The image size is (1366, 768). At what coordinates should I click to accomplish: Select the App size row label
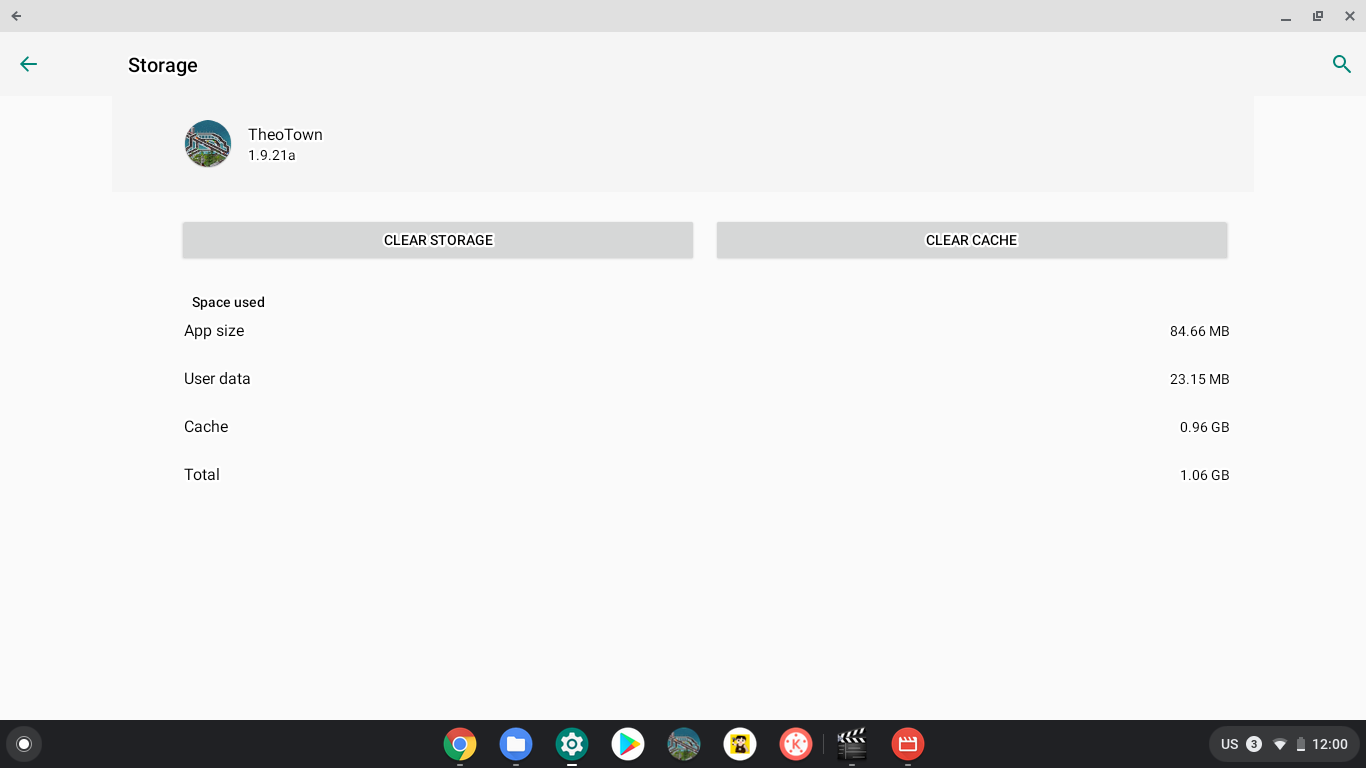click(x=214, y=331)
